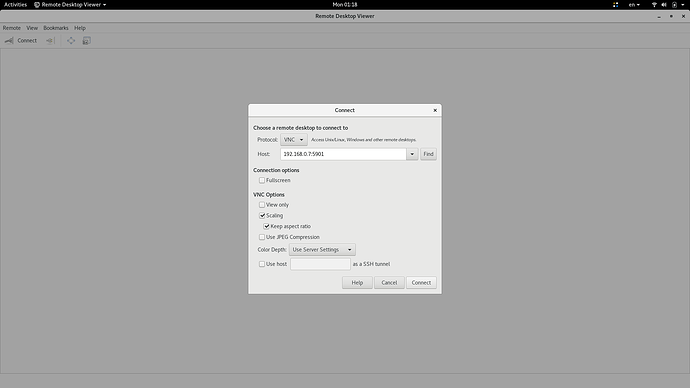Click the 'VNC Options' heading
The width and height of the screenshot is (690, 388).
pyautogui.click(x=269, y=194)
